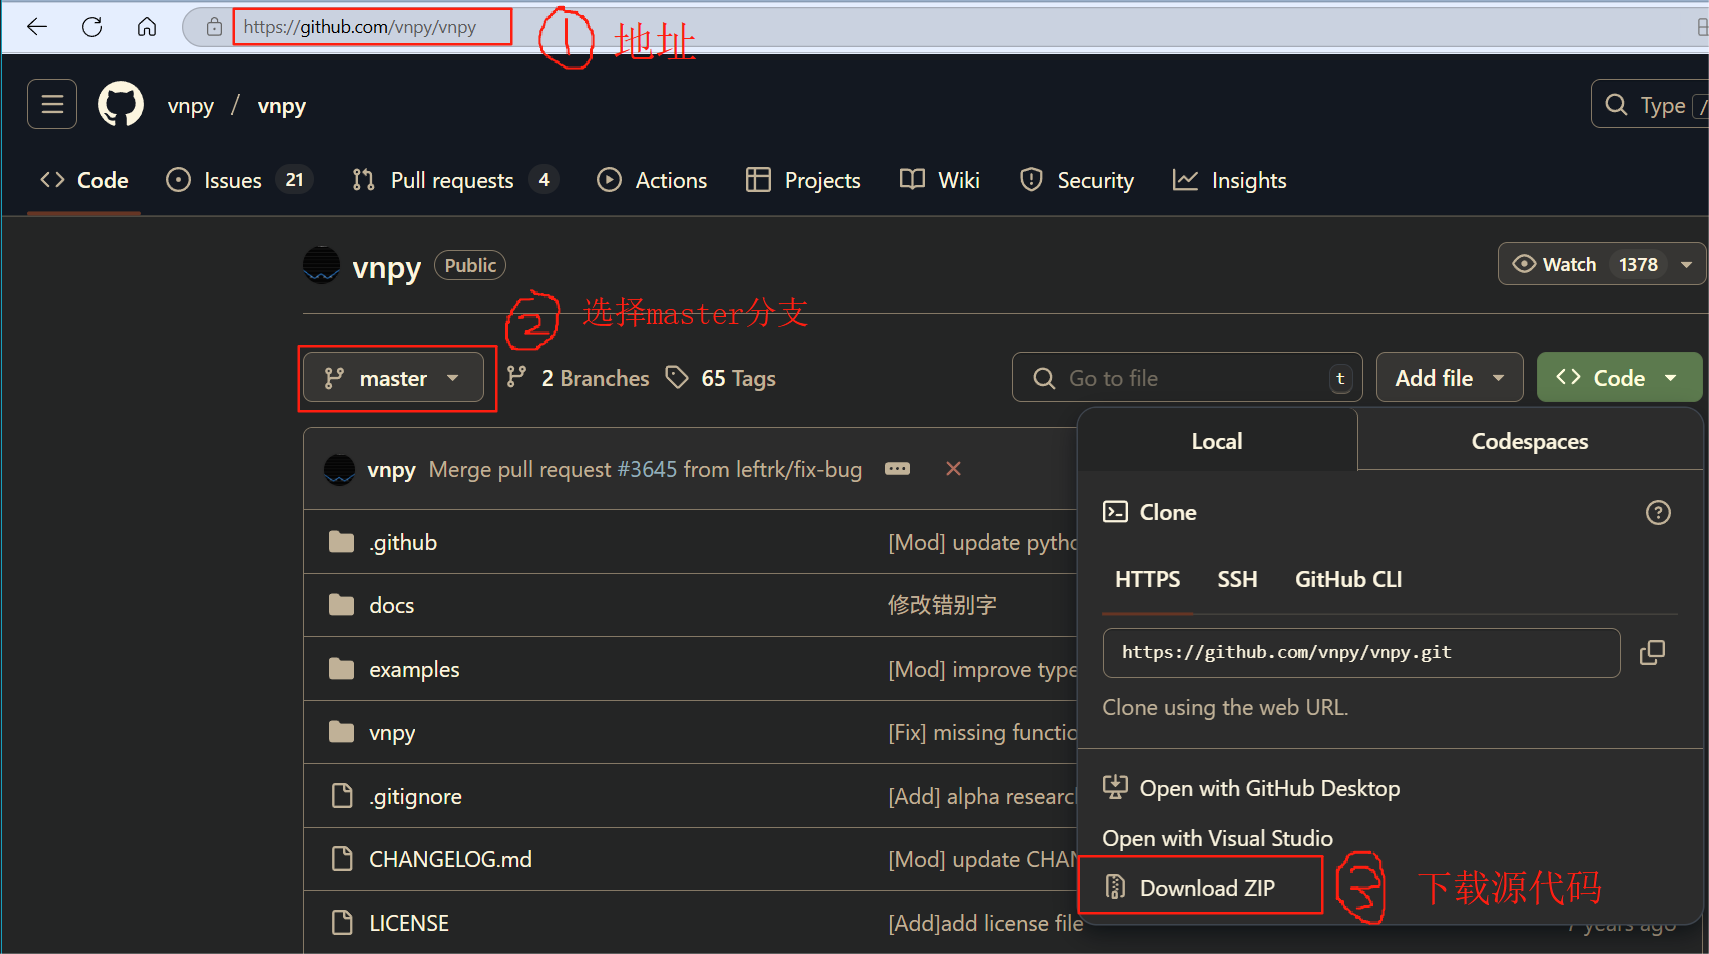The width and height of the screenshot is (1709, 954).
Task: Open the Security tab
Action: (1076, 180)
